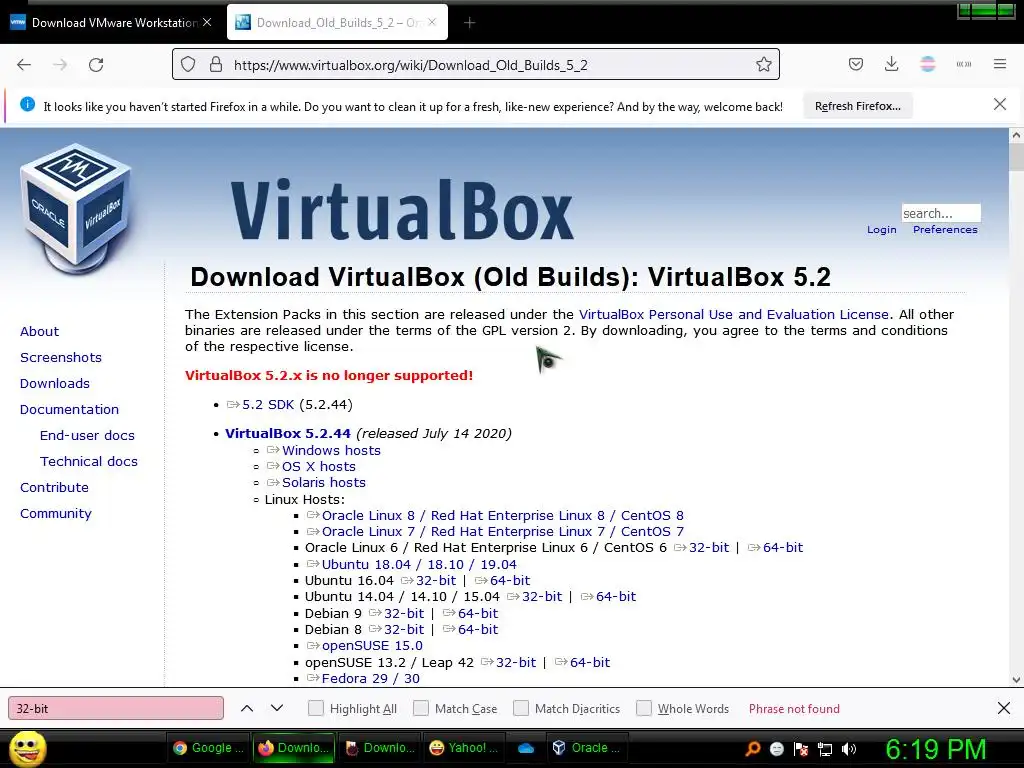Close the Download VMware Workstation tab

coord(207,22)
